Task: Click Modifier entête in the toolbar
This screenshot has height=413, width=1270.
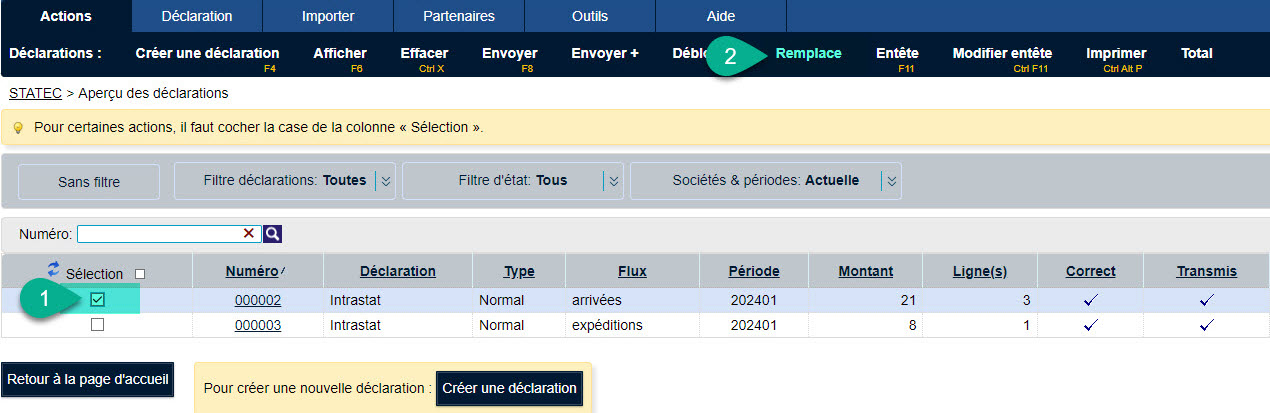Action: [x=1002, y=54]
